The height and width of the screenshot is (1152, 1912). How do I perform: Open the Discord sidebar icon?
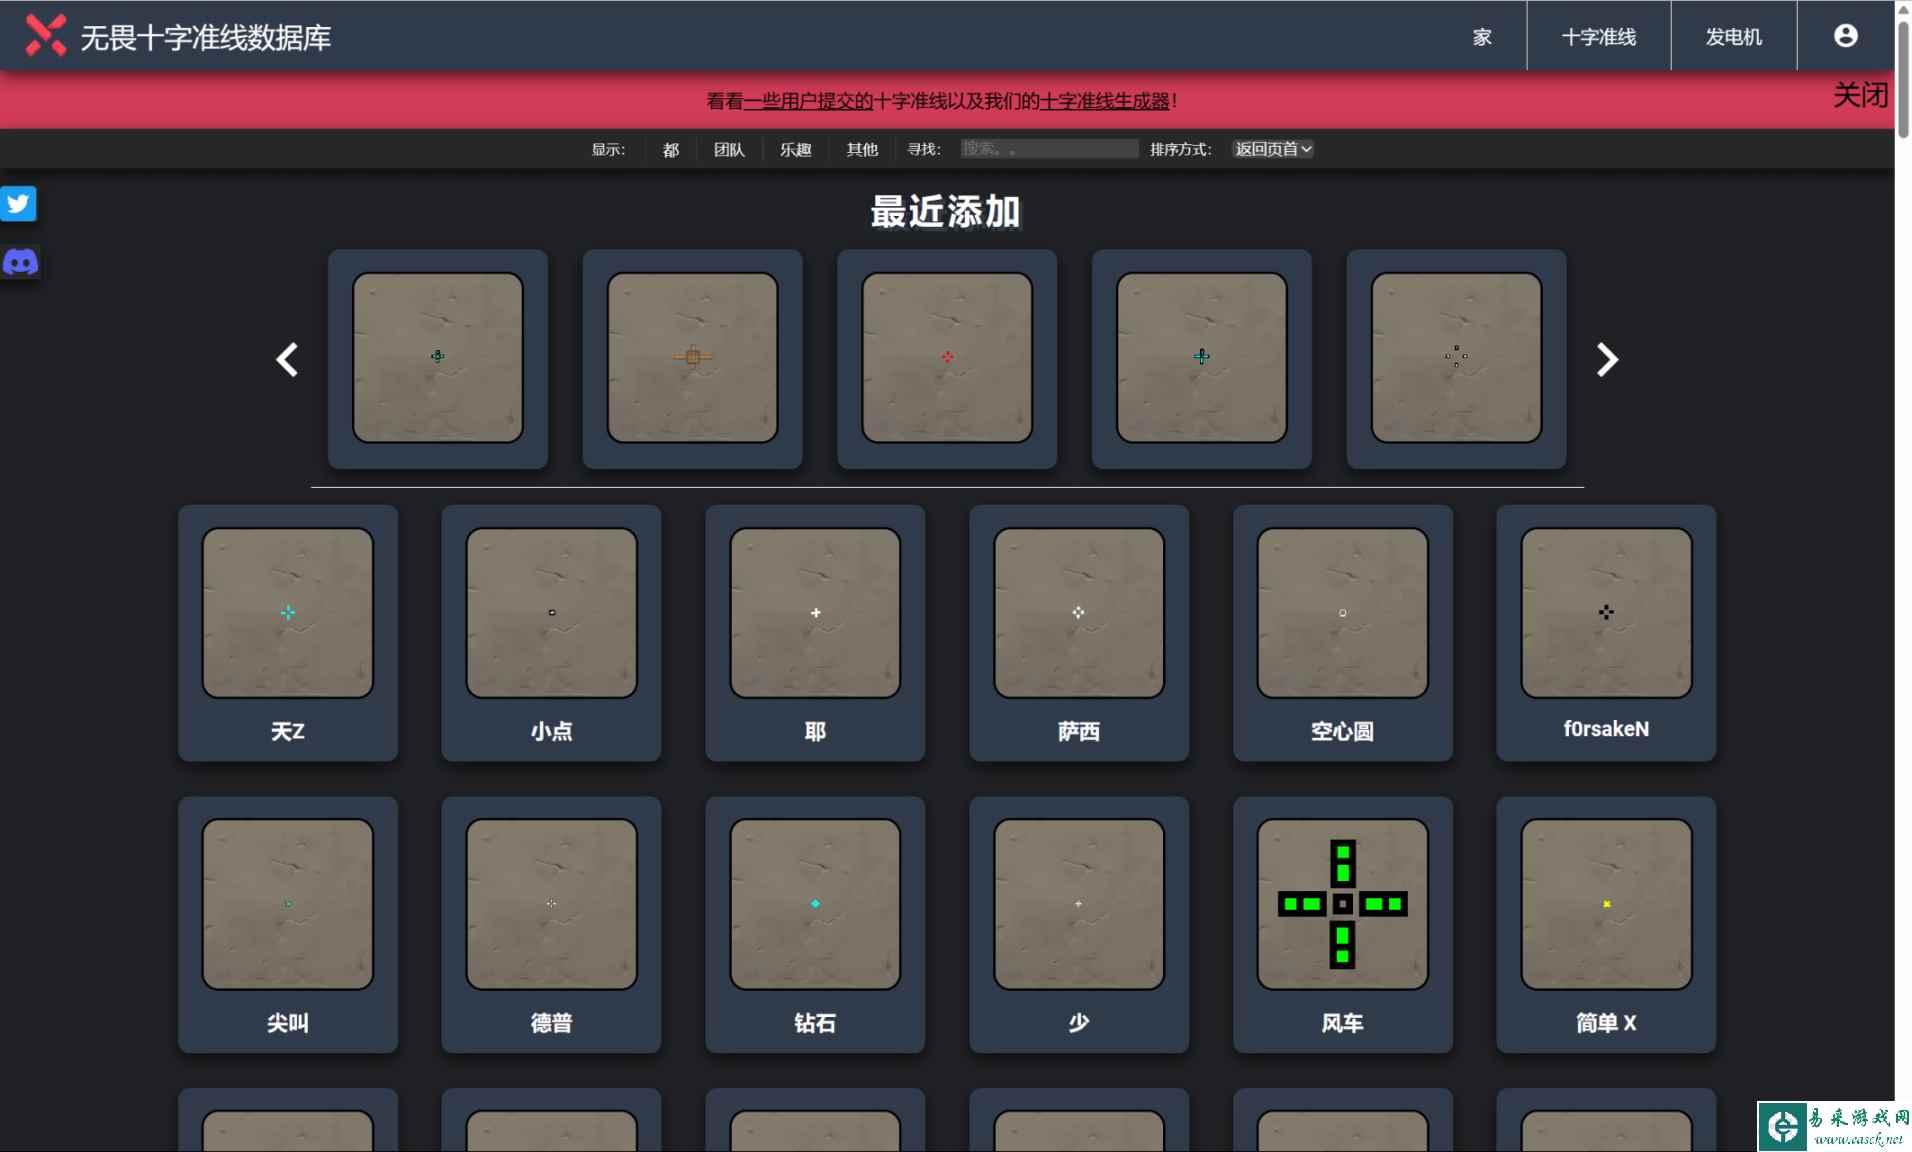pos(20,262)
